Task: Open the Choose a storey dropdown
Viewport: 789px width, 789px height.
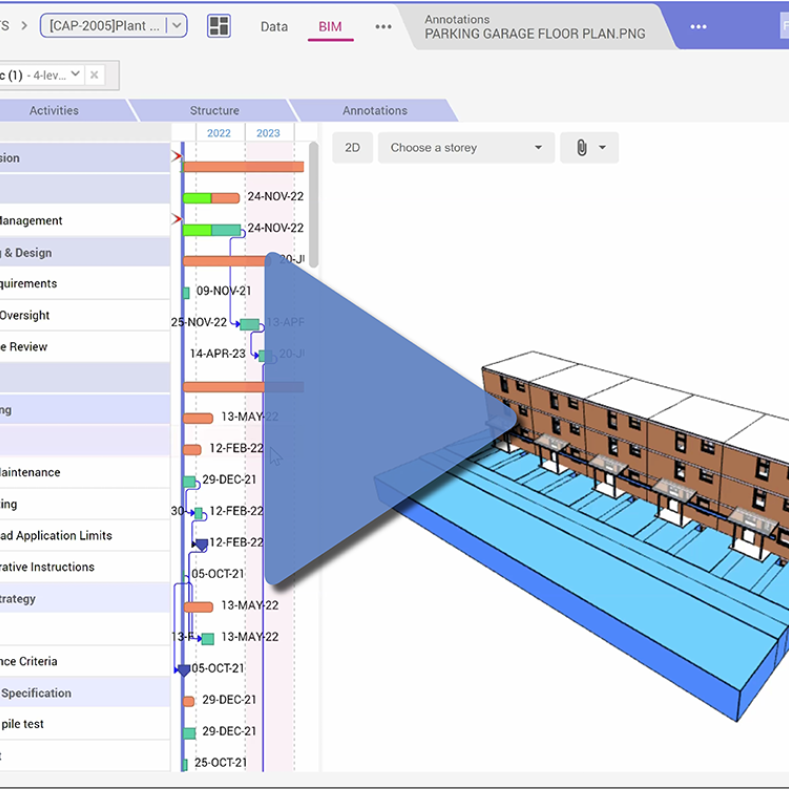Action: [466, 148]
